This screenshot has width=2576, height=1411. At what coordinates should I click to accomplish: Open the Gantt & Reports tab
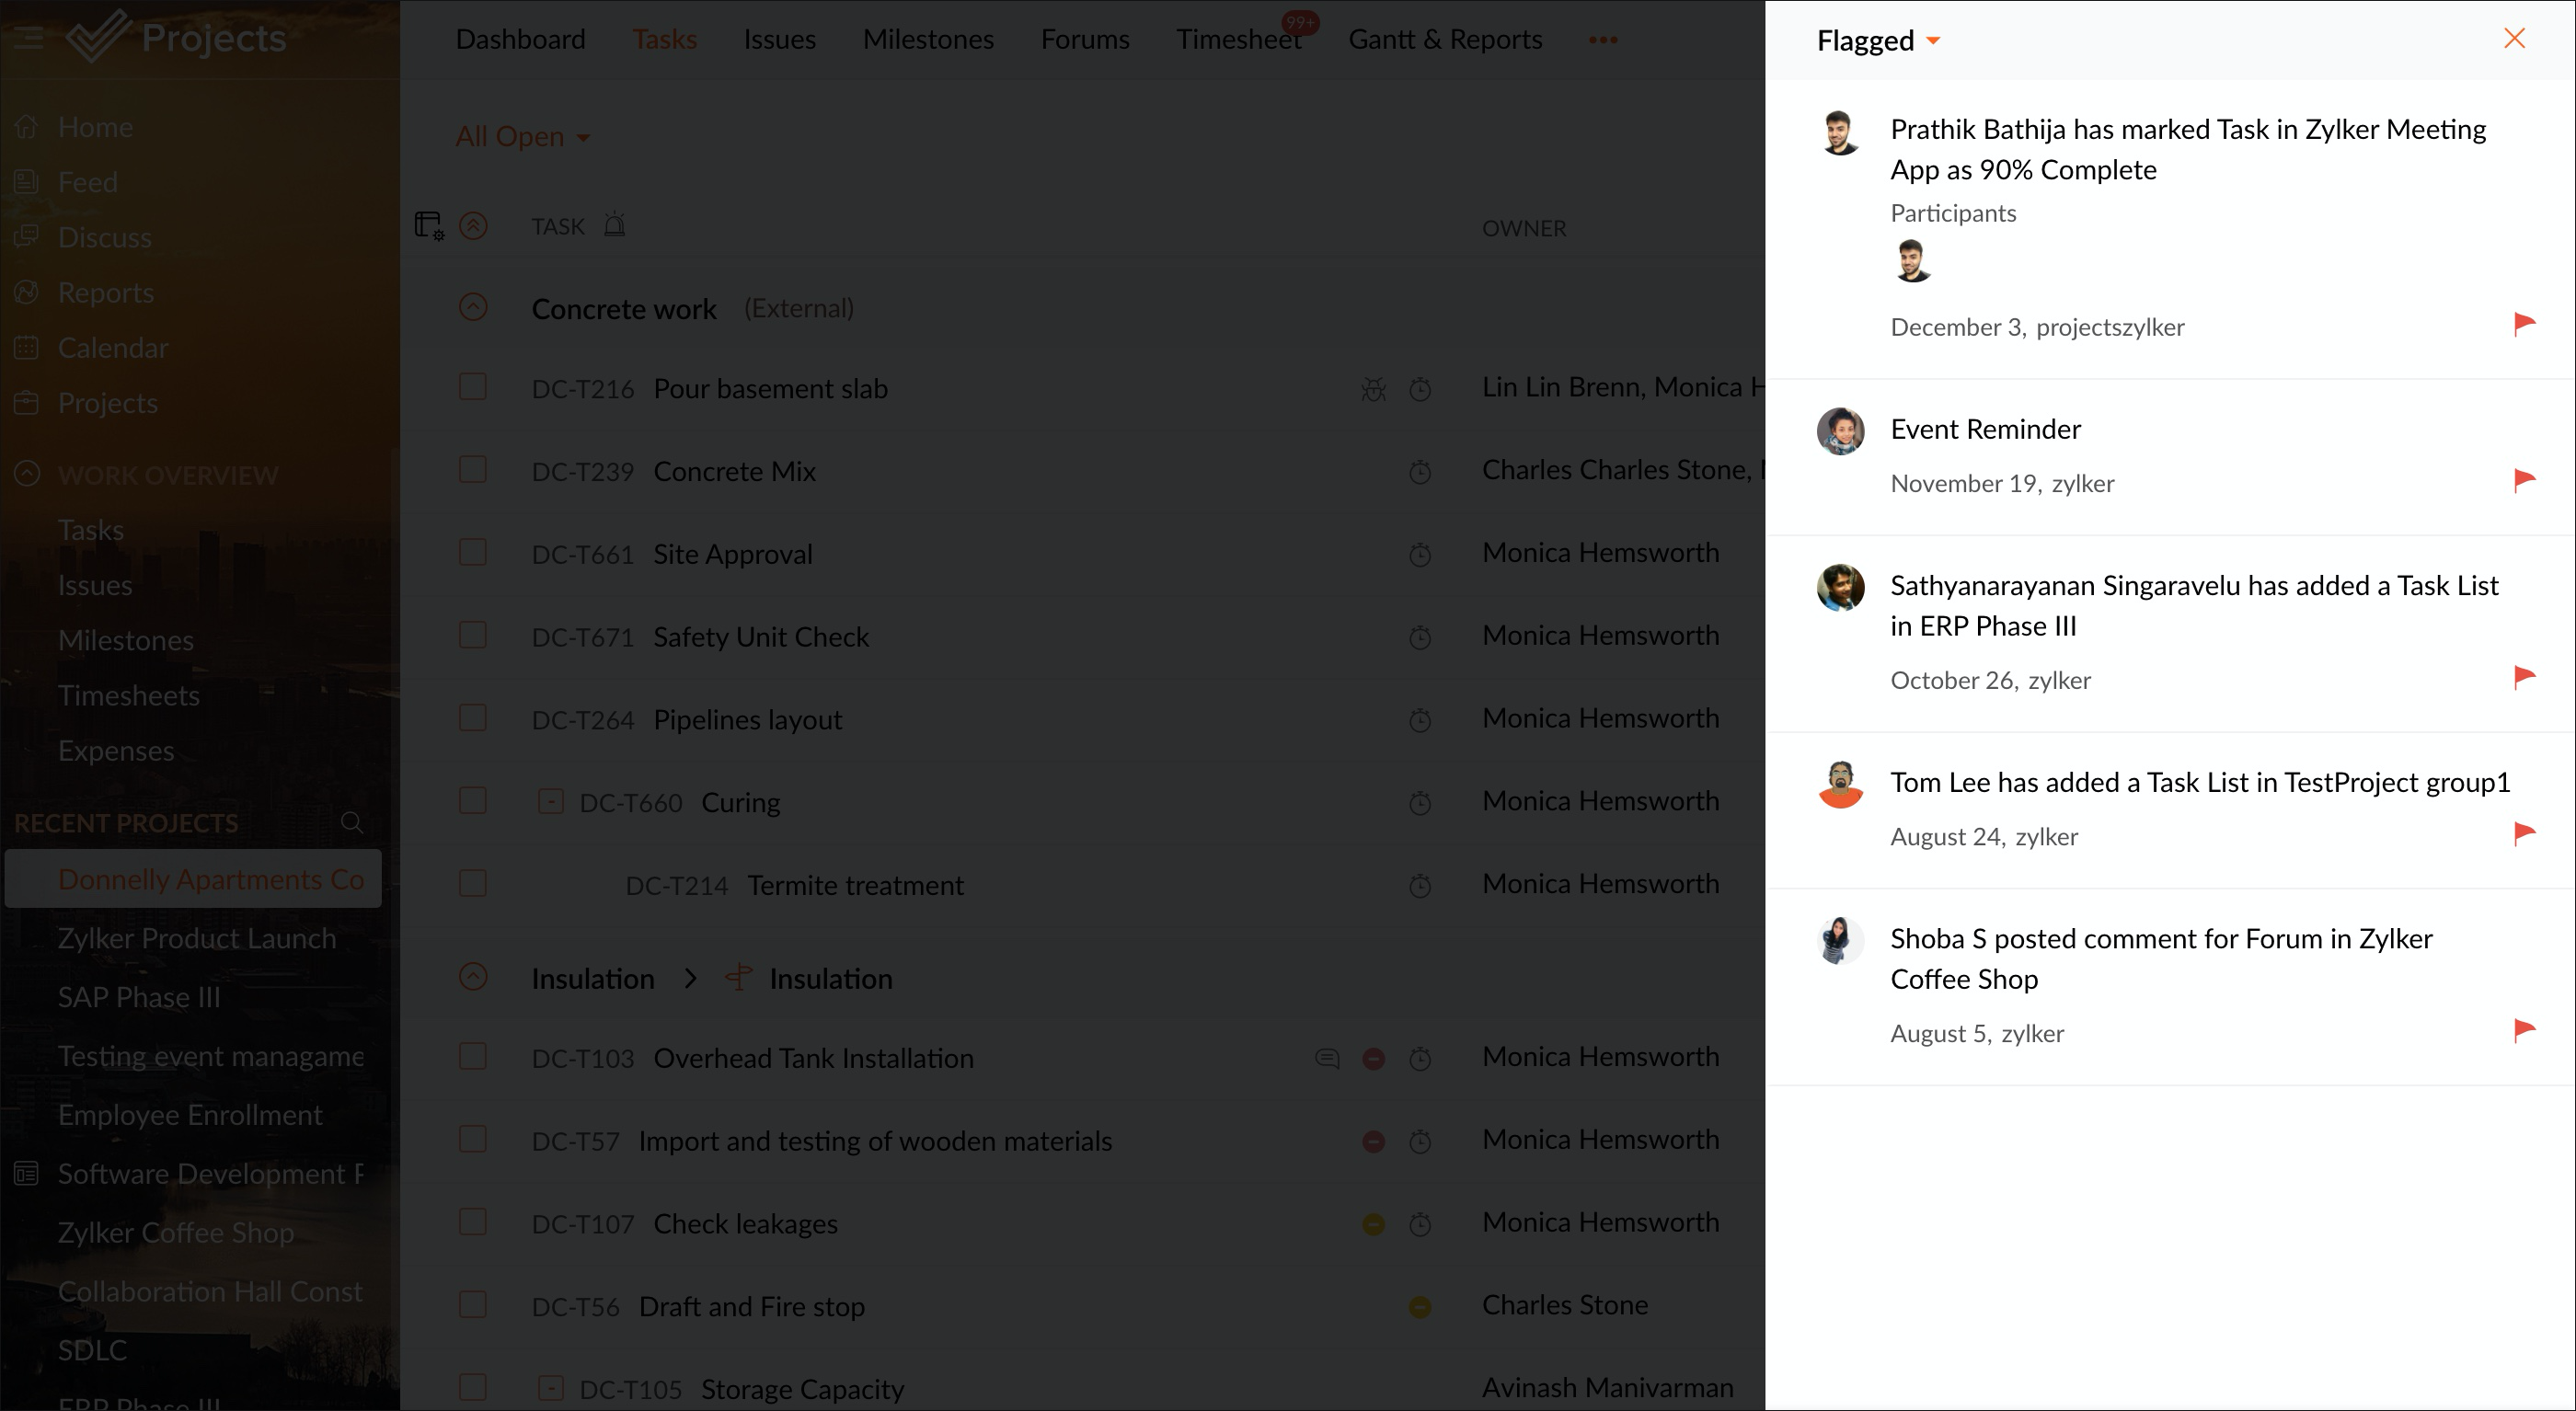point(1444,39)
